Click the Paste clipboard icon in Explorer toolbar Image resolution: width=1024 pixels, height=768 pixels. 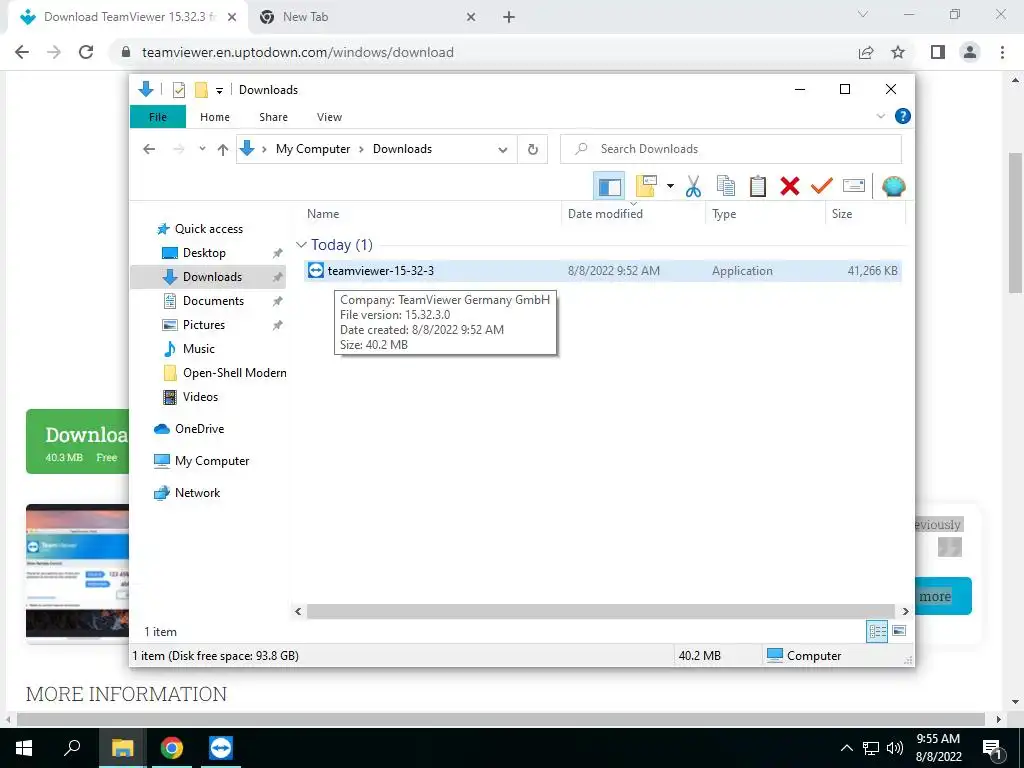coord(758,187)
